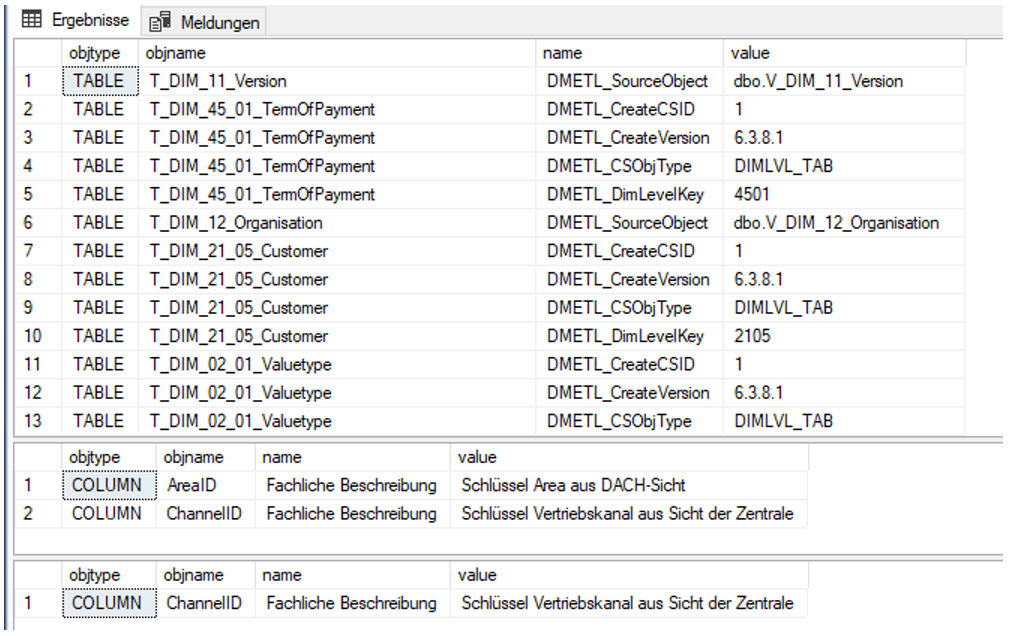Select name header in third grid
This screenshot has height=636, width=1010.
352,575
